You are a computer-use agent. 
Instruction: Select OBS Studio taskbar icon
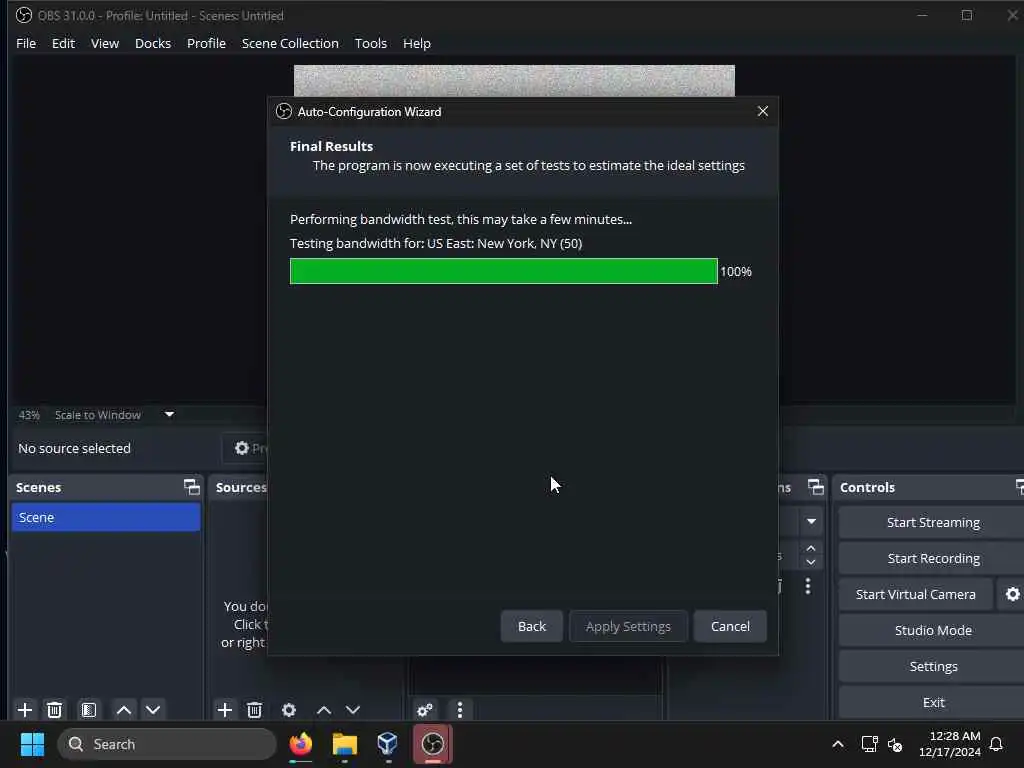432,744
